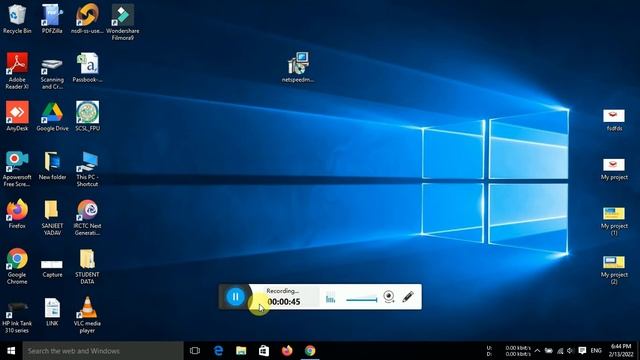Expand the hidden system tray icons
The height and width of the screenshot is (360, 640).
(537, 351)
